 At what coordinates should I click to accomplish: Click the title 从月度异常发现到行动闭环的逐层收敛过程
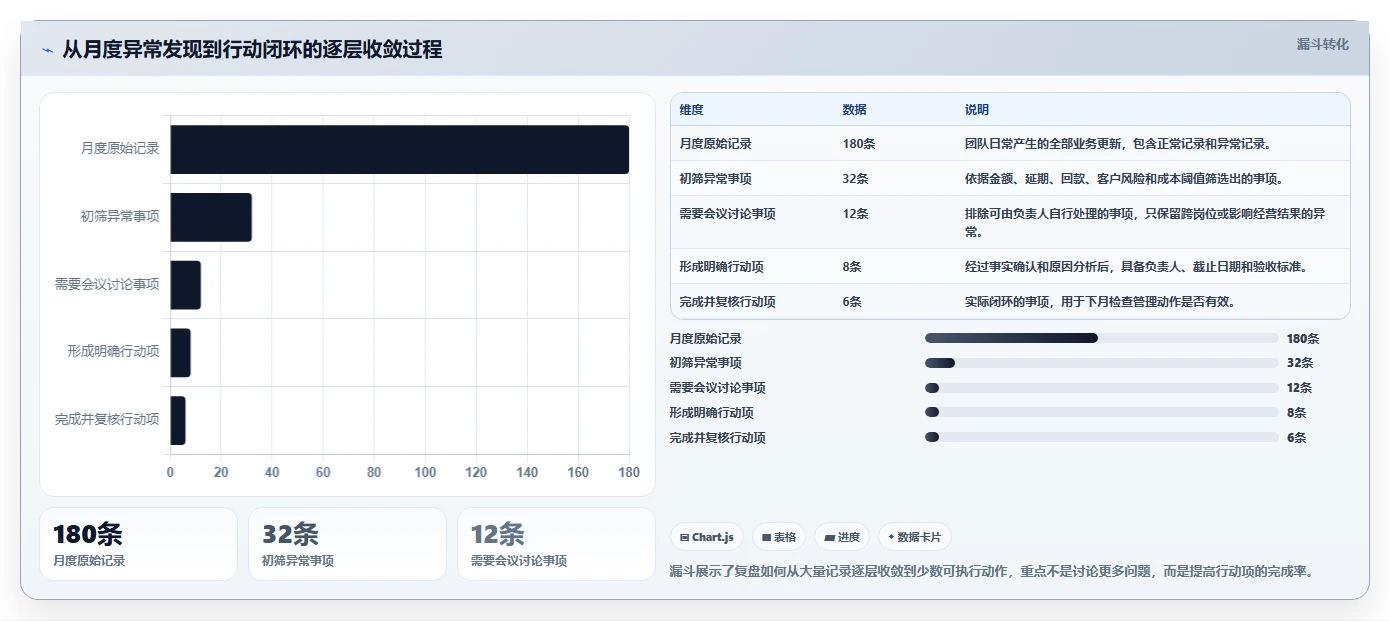[x=252, y=50]
